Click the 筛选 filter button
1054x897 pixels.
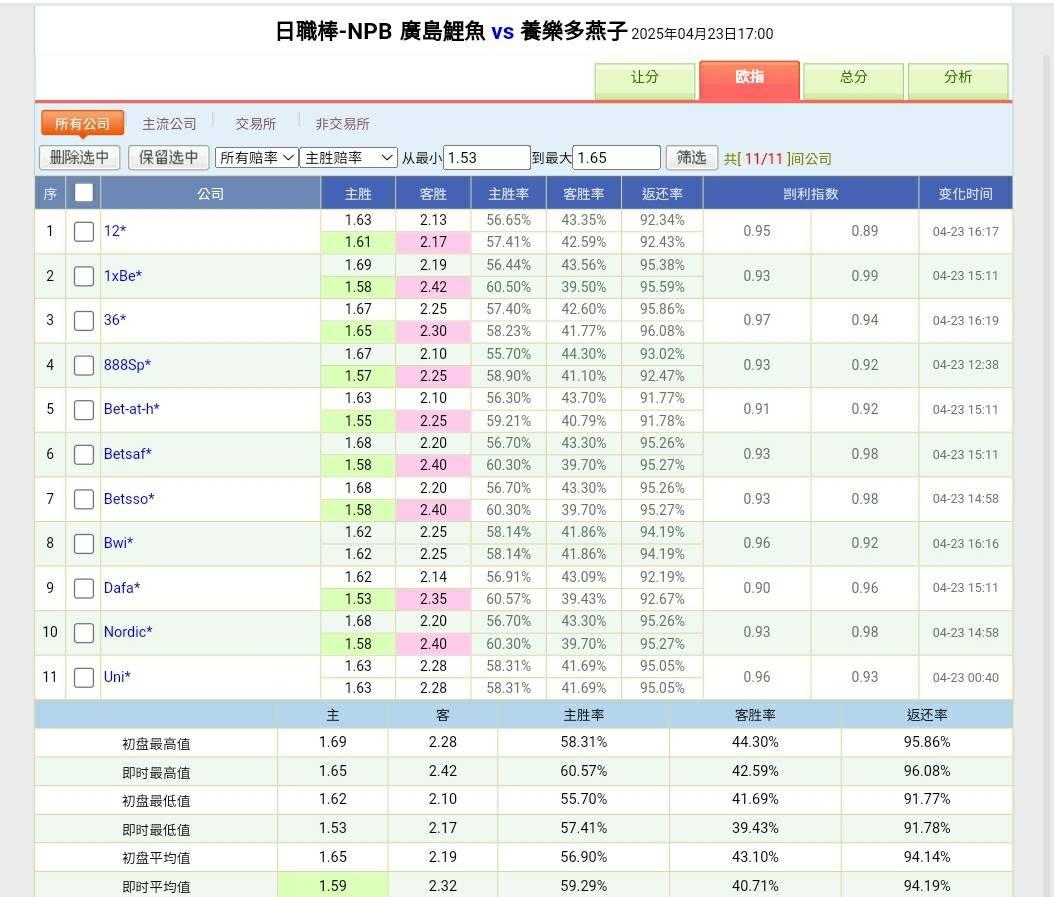pyautogui.click(x=691, y=157)
